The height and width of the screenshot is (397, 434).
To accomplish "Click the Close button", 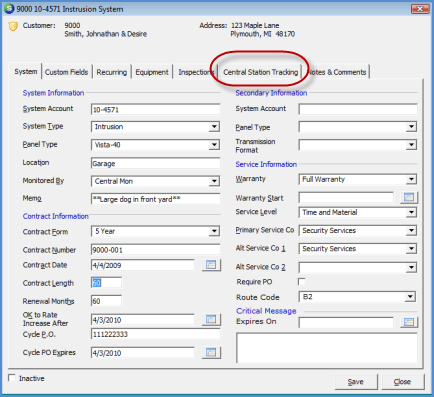I will click(x=402, y=381).
